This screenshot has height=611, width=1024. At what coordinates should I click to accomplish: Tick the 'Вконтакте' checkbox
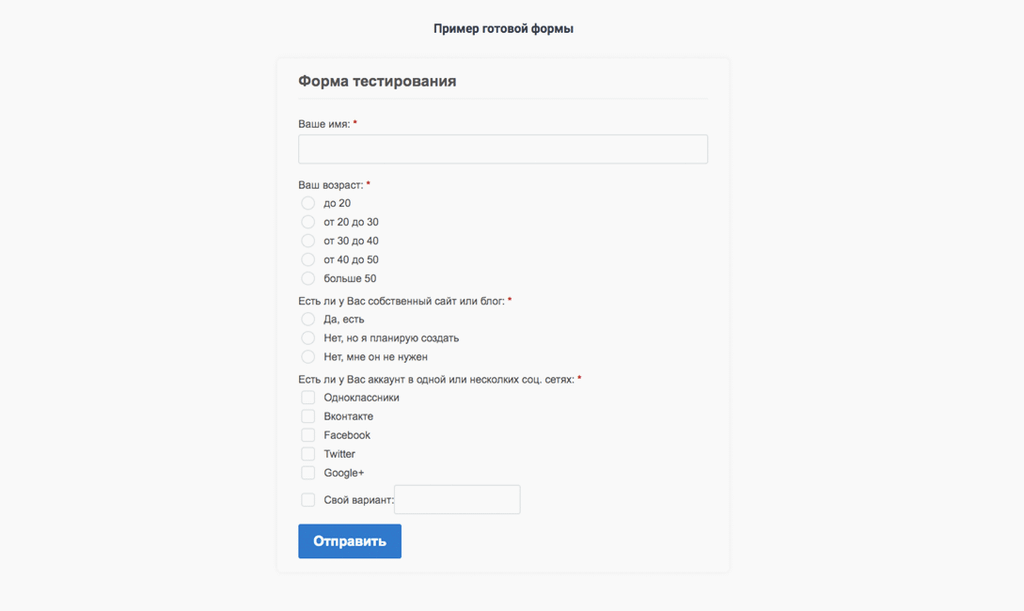click(308, 416)
